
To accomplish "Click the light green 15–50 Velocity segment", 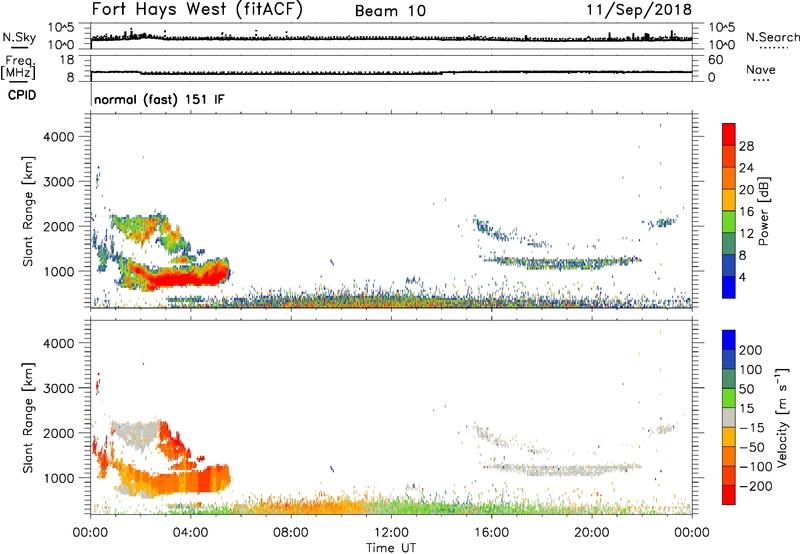I will [x=729, y=398].
